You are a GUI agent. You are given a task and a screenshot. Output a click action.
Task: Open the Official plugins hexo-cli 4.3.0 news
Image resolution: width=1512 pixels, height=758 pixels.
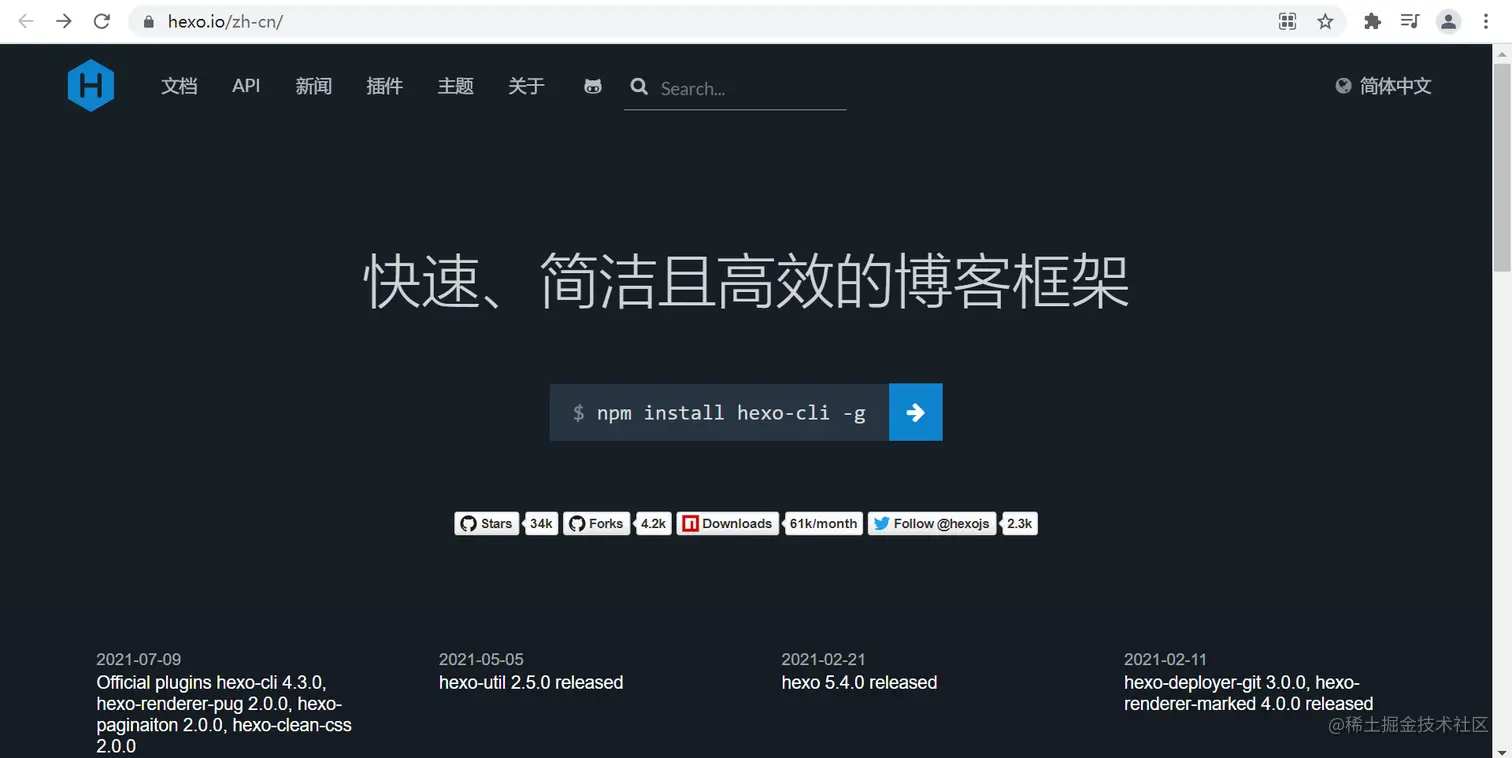(224, 714)
